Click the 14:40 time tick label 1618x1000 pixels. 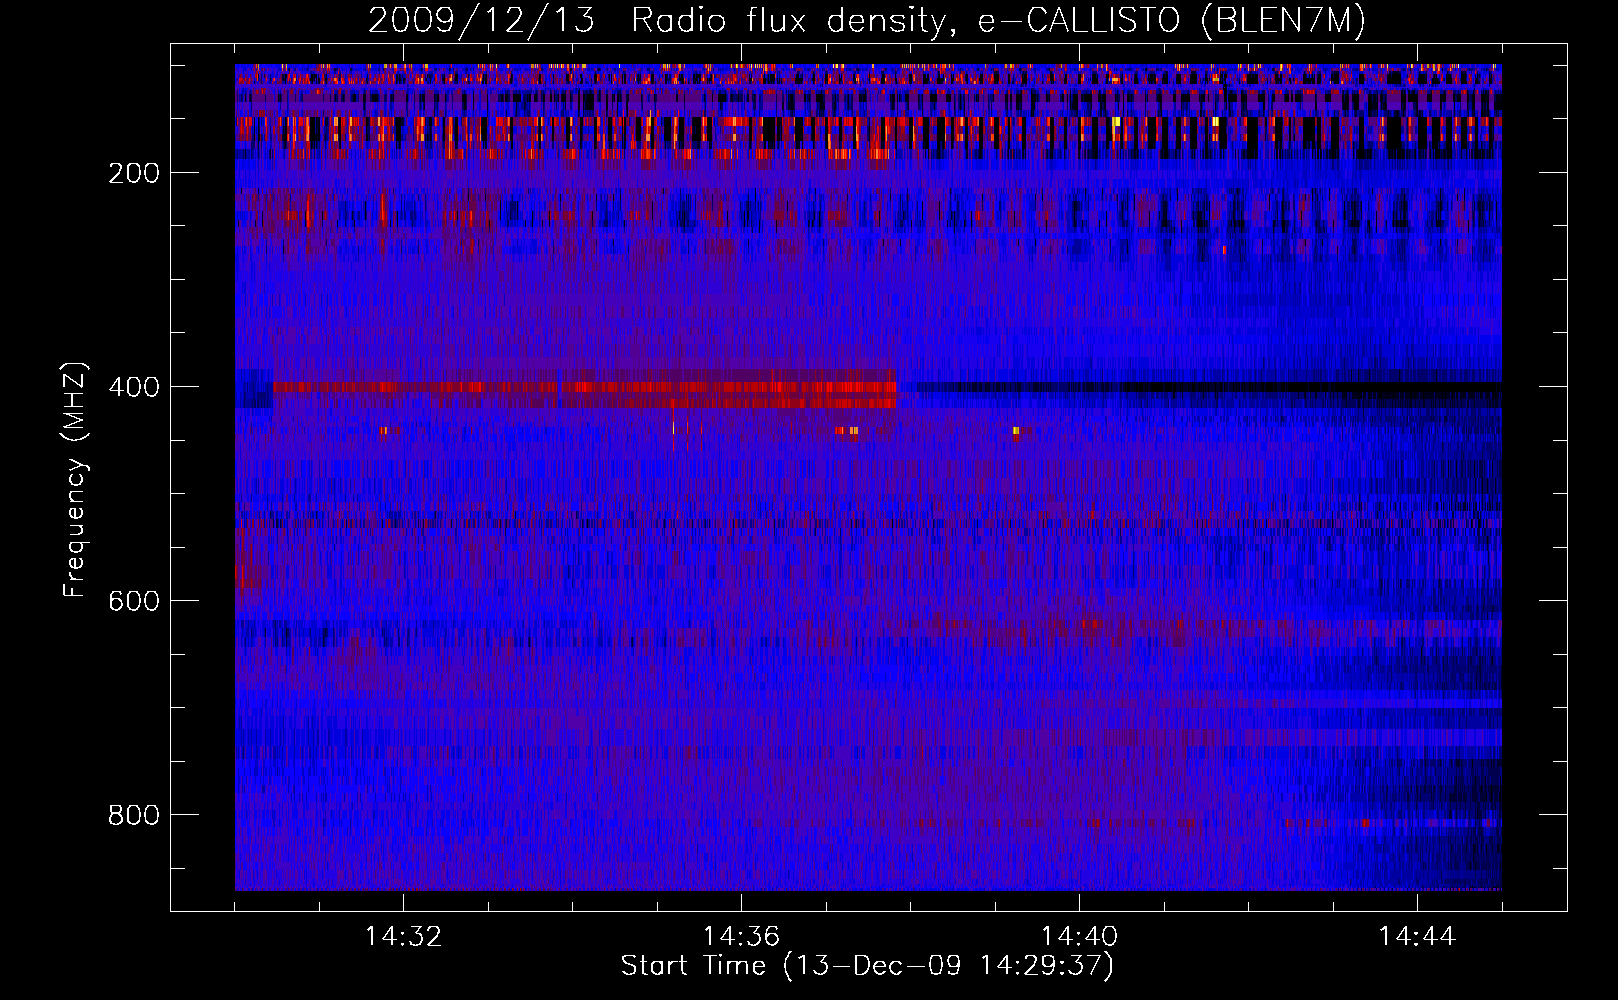tap(1079, 937)
